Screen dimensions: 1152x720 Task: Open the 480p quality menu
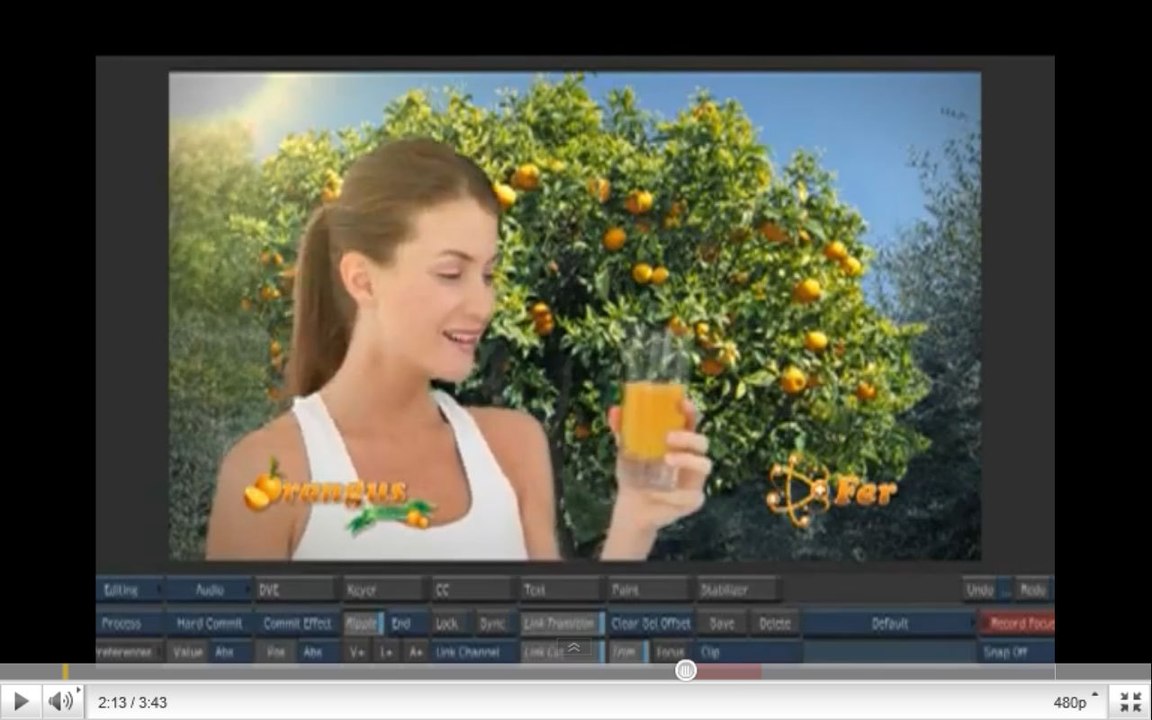[x=1075, y=702]
